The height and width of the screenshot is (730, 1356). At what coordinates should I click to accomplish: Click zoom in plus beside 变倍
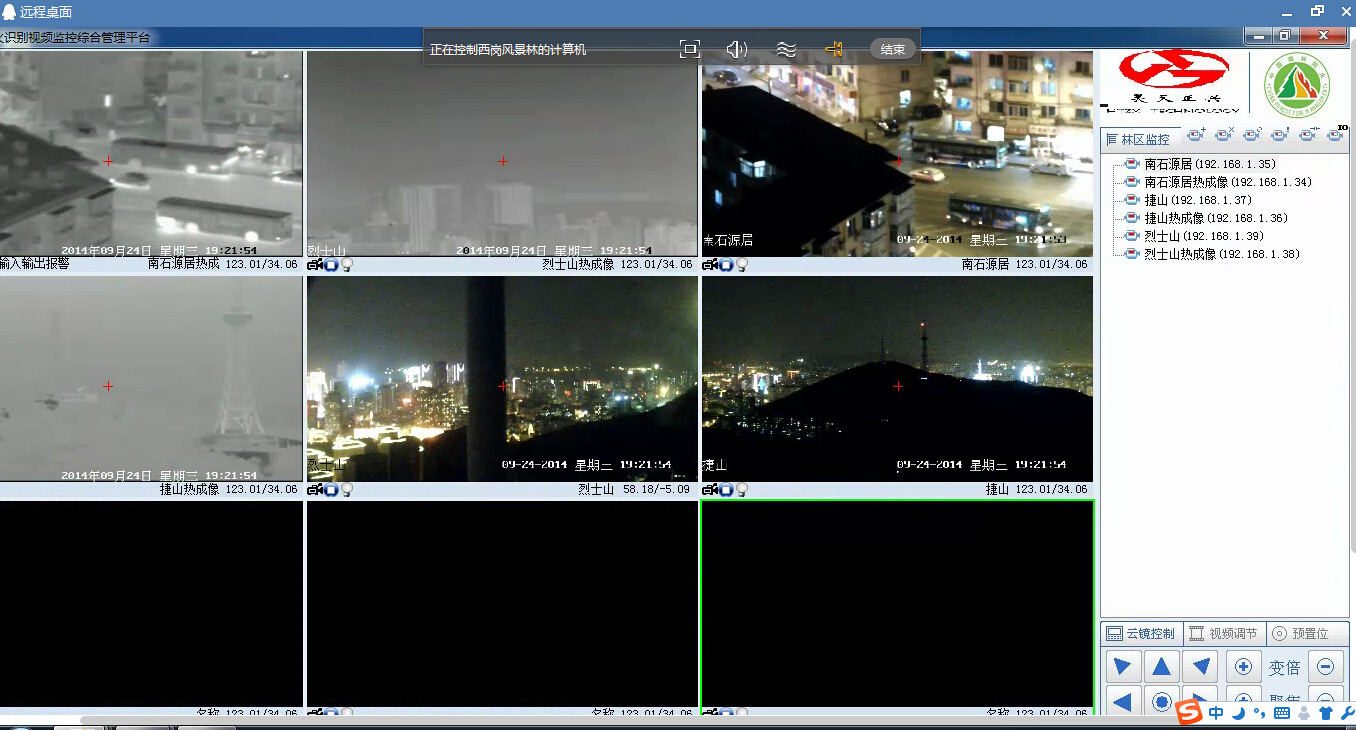click(1243, 667)
